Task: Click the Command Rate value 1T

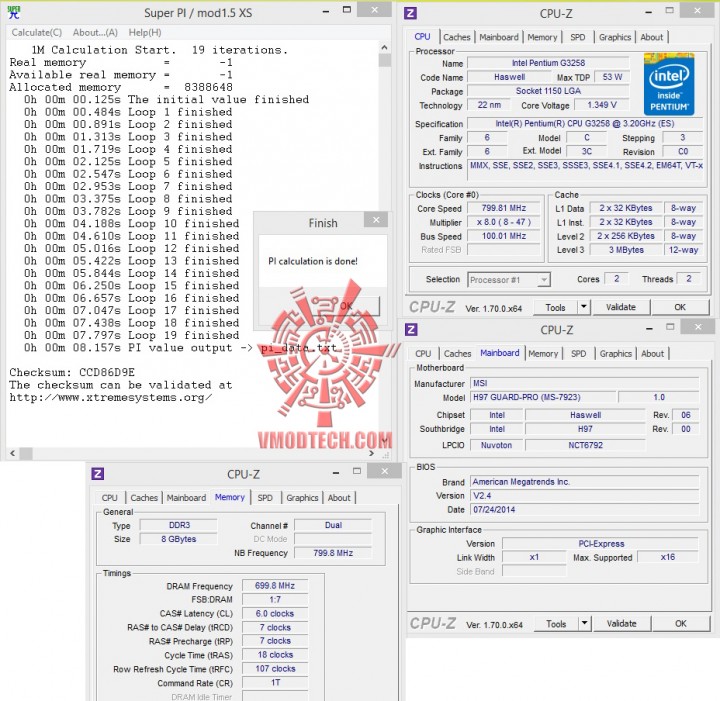Action: point(275,683)
